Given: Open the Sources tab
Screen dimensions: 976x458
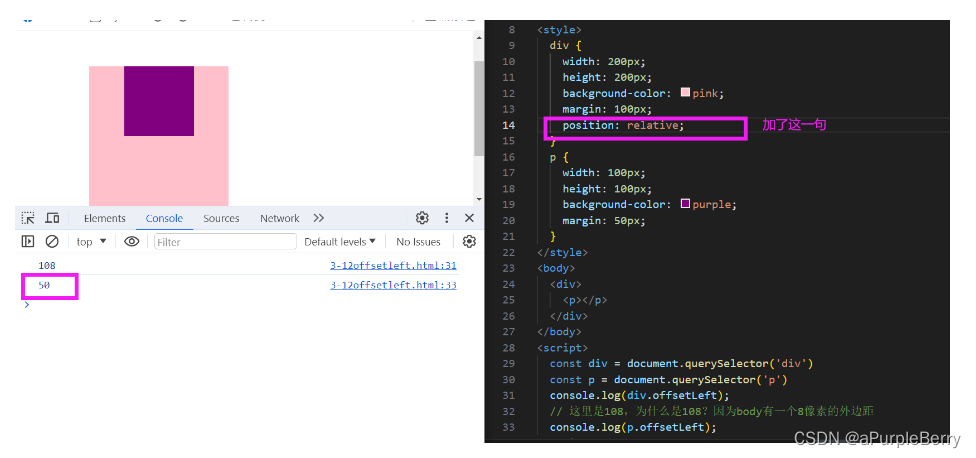Looking at the screenshot, I should (221, 218).
